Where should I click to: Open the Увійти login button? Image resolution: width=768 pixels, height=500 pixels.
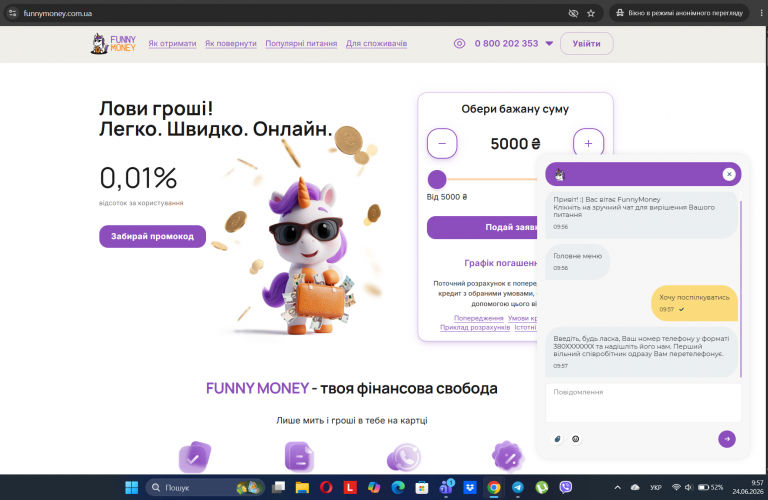(586, 44)
